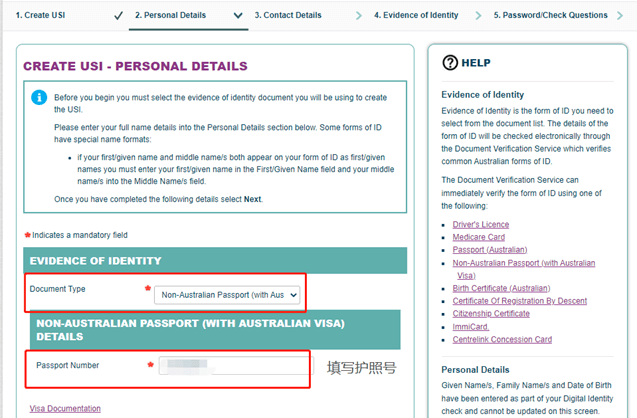Click the Help question mark icon

(450, 63)
